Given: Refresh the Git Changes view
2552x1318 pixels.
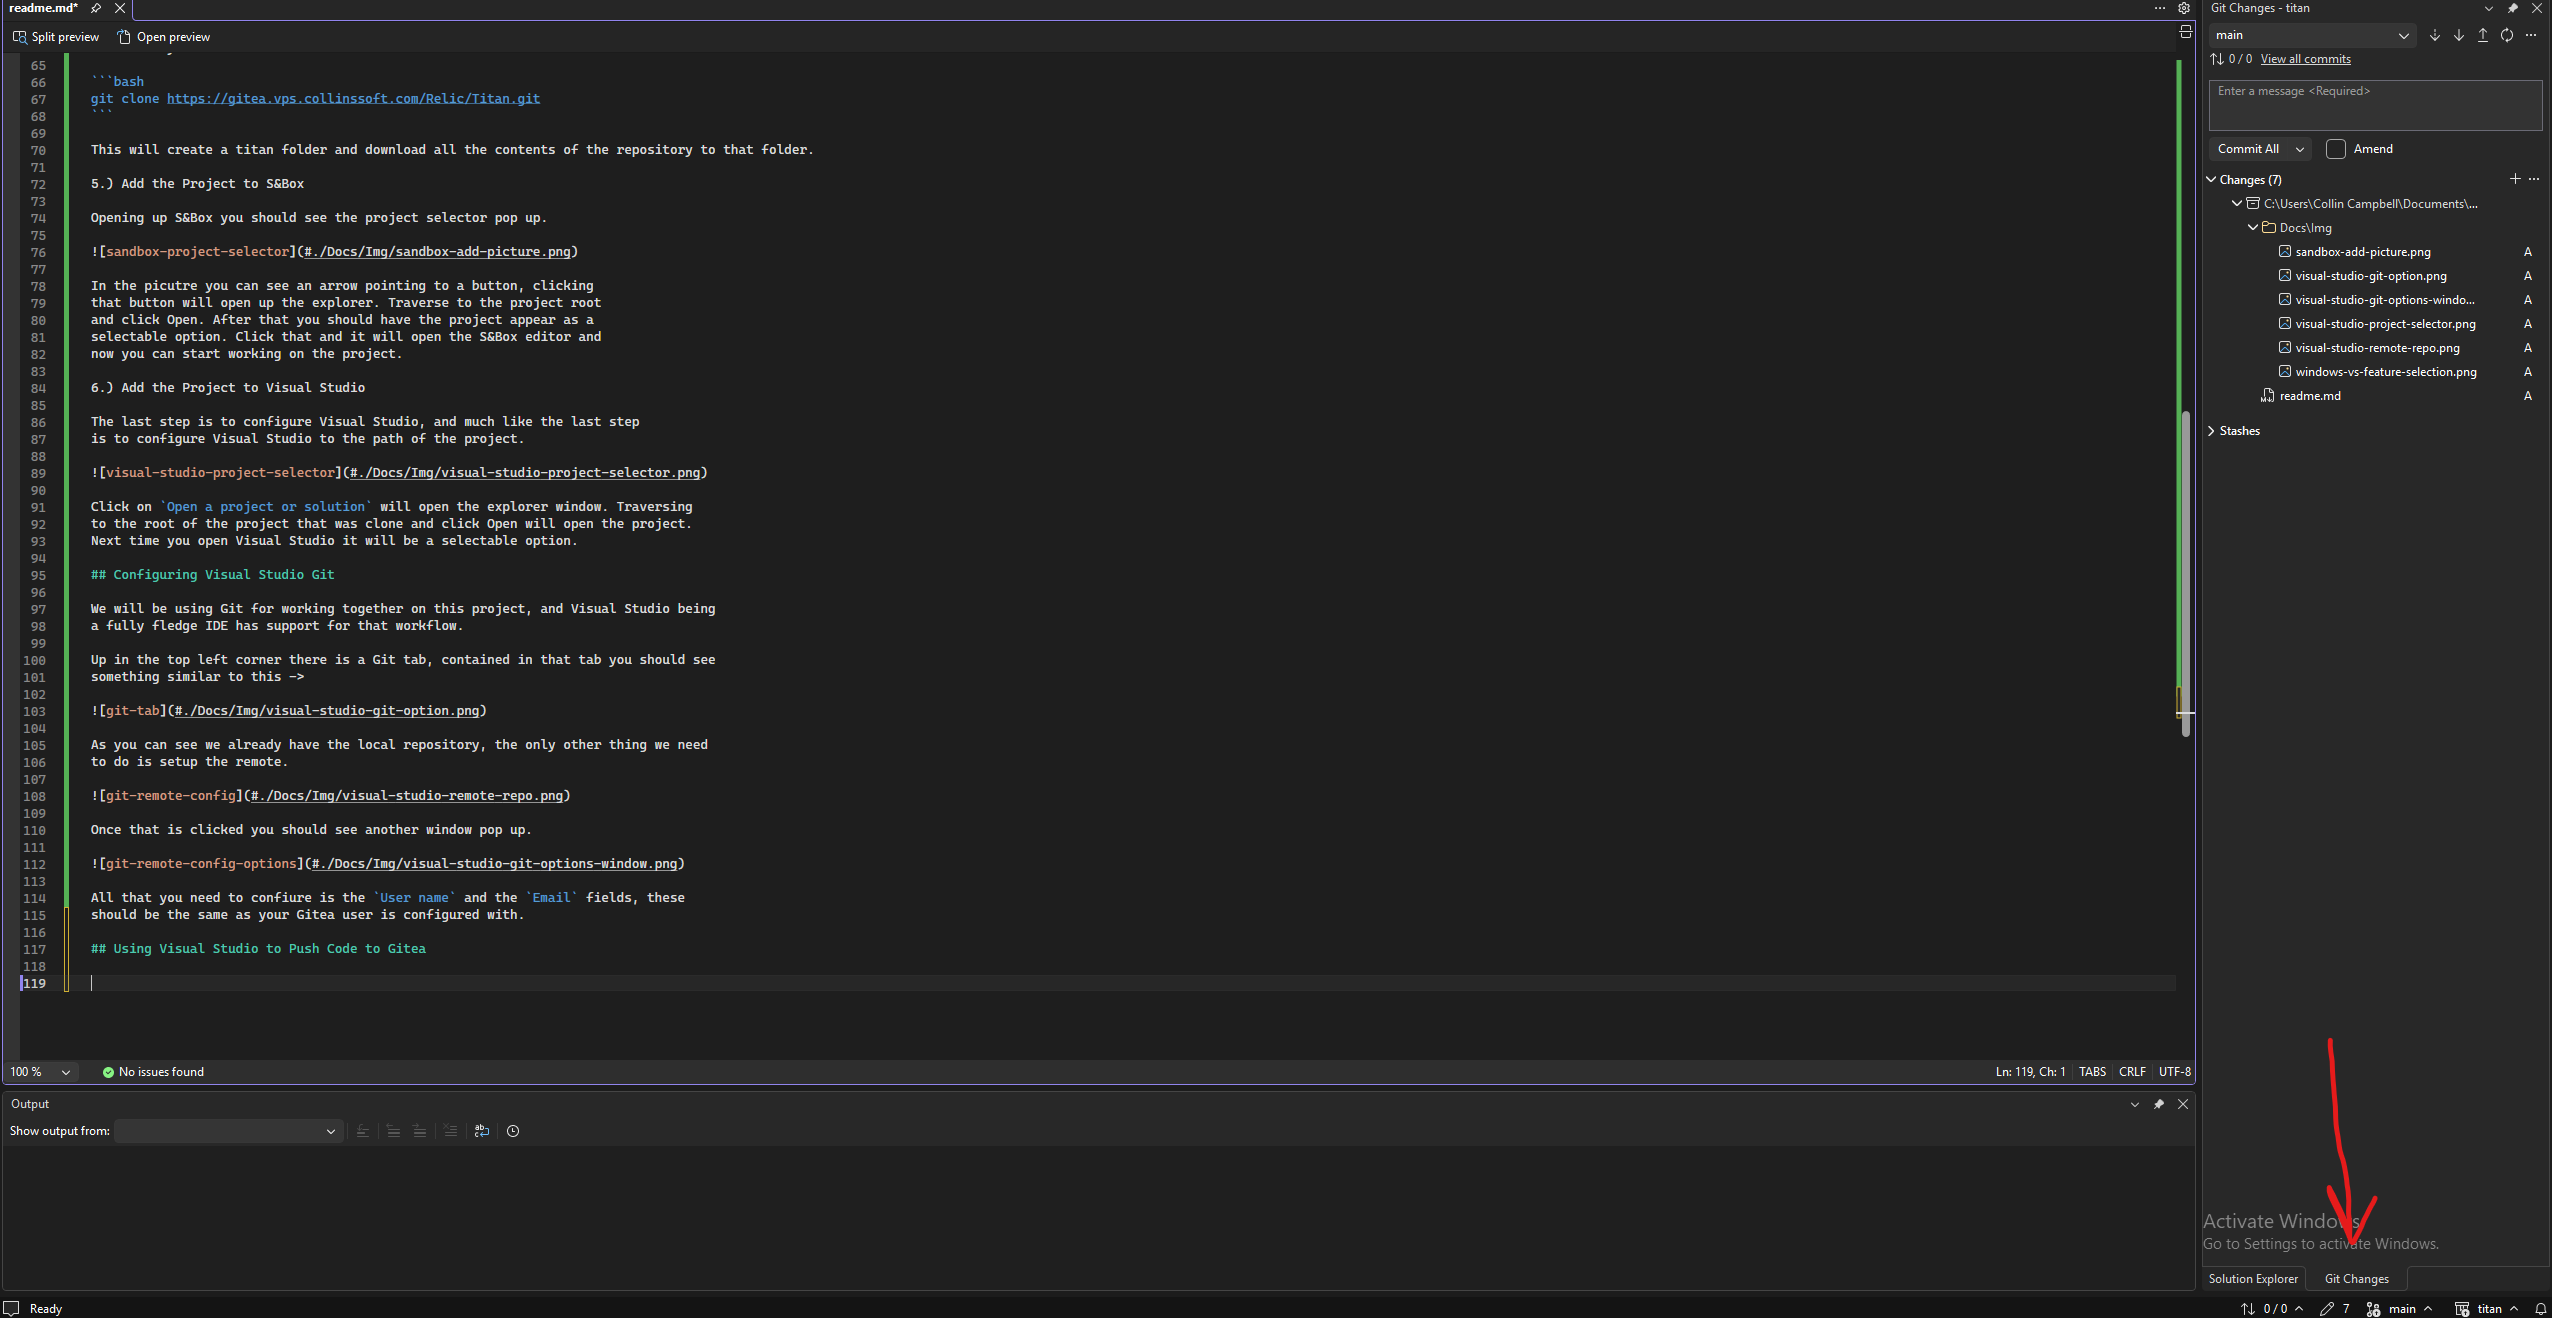Looking at the screenshot, I should point(2507,35).
